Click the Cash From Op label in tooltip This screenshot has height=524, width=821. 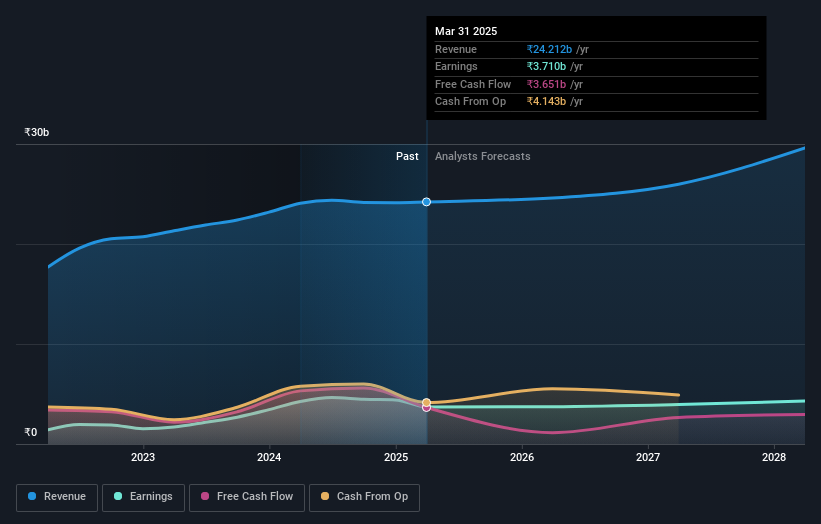(471, 102)
